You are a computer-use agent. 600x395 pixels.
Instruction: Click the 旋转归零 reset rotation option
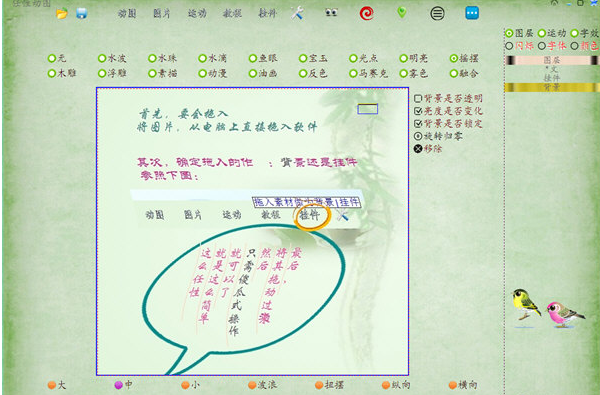(x=438, y=136)
